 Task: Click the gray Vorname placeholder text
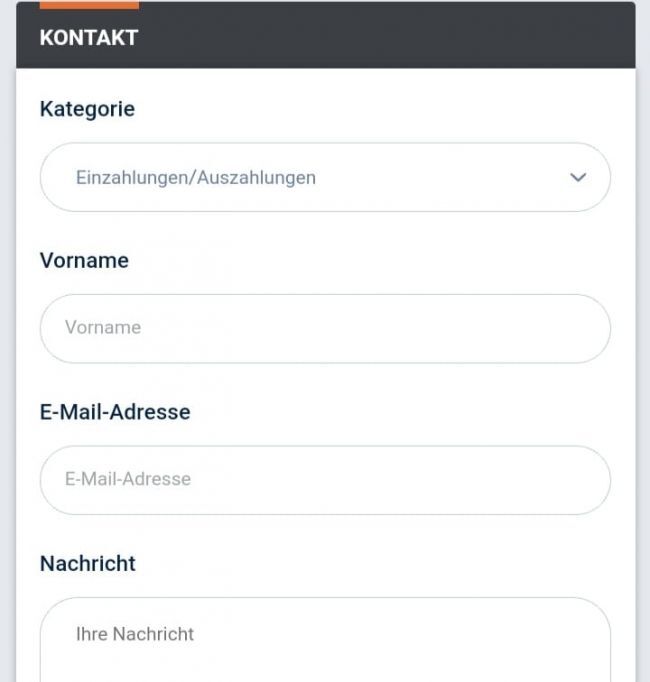[103, 327]
